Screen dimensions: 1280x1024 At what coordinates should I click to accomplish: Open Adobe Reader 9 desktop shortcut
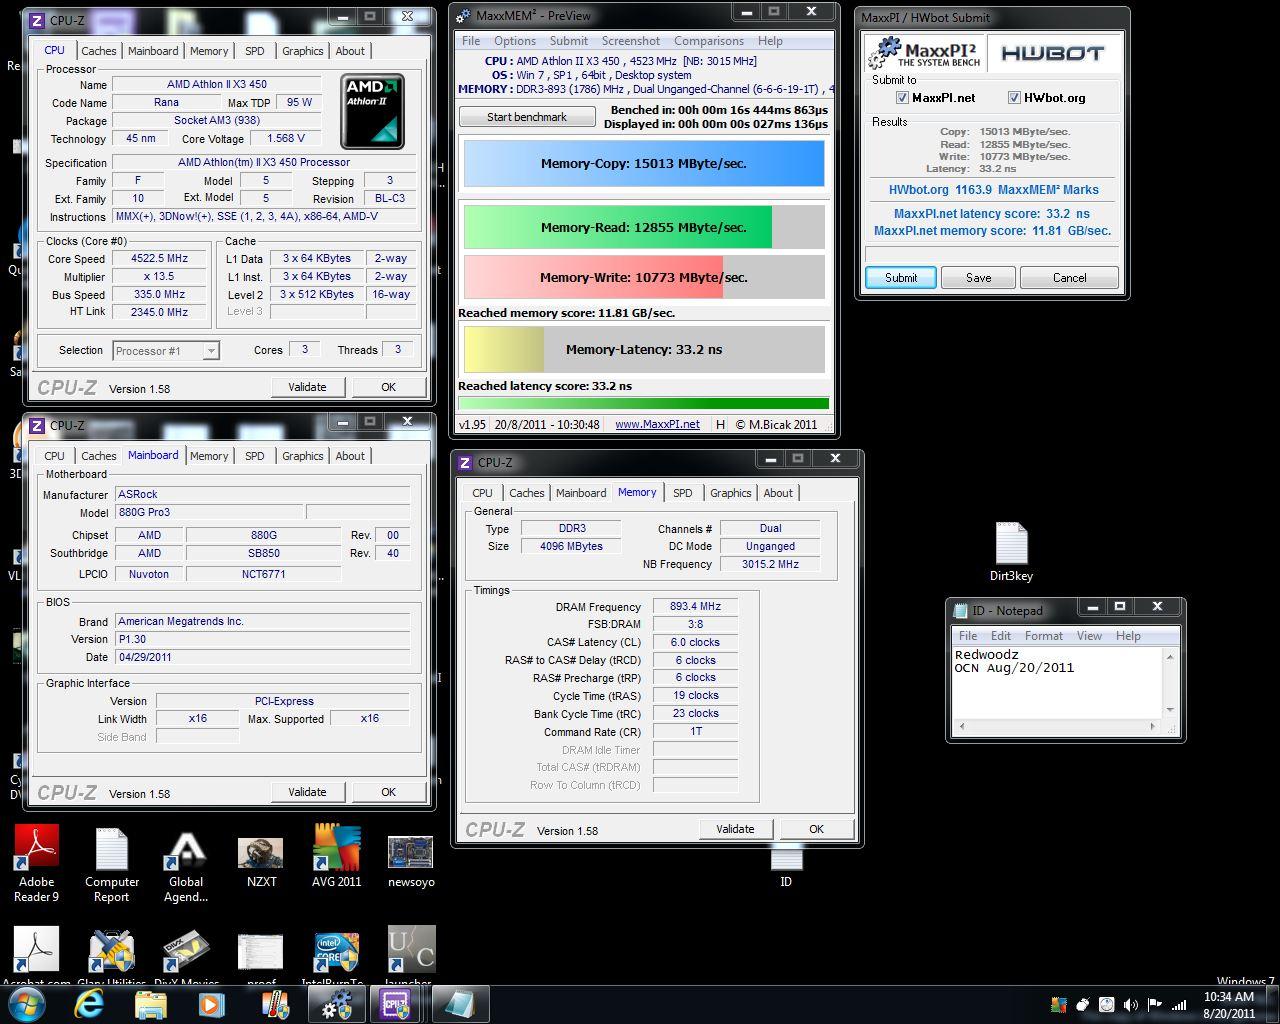pos(37,862)
